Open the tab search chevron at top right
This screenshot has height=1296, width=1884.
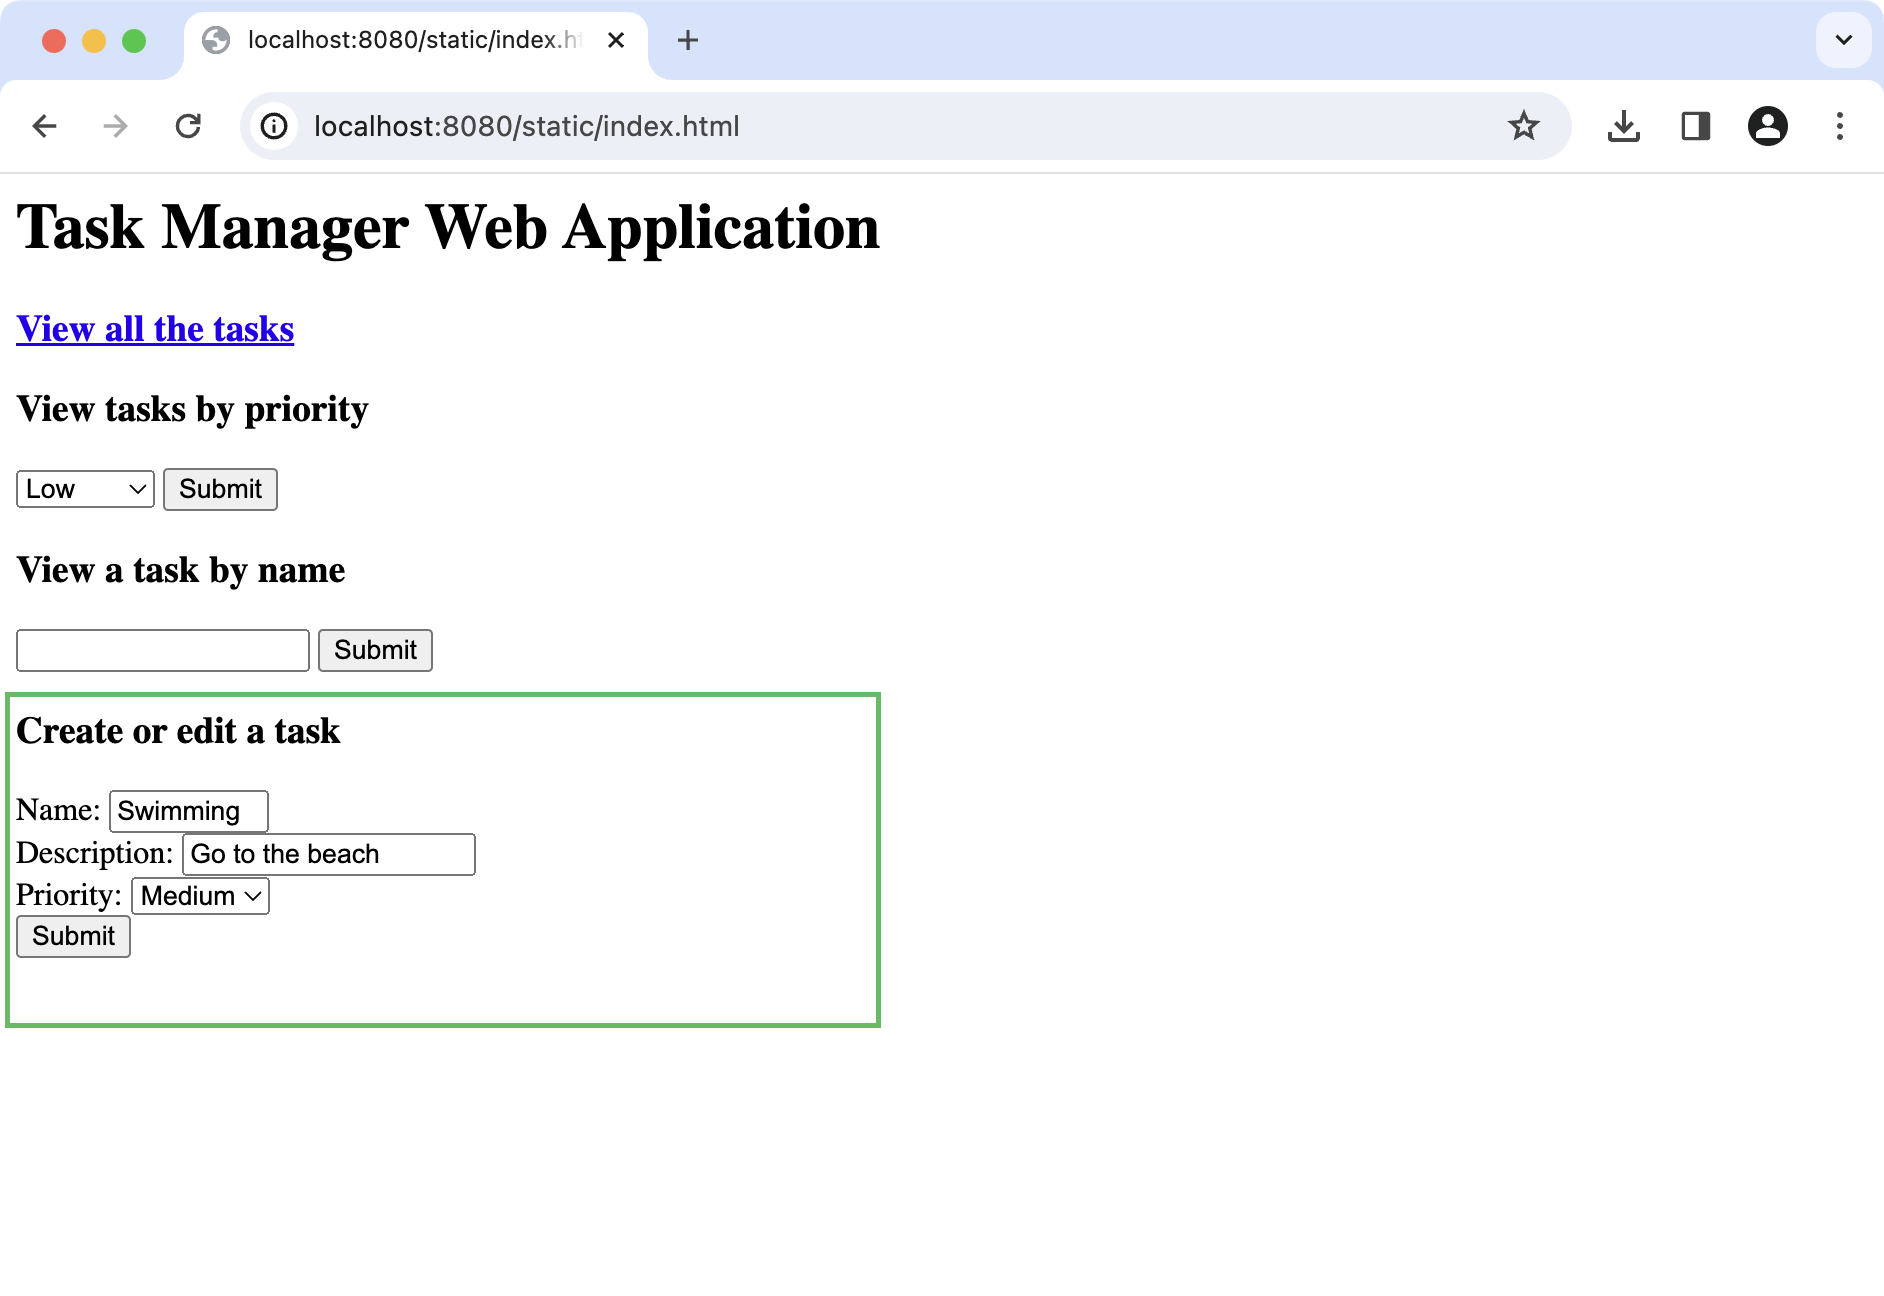[x=1844, y=40]
